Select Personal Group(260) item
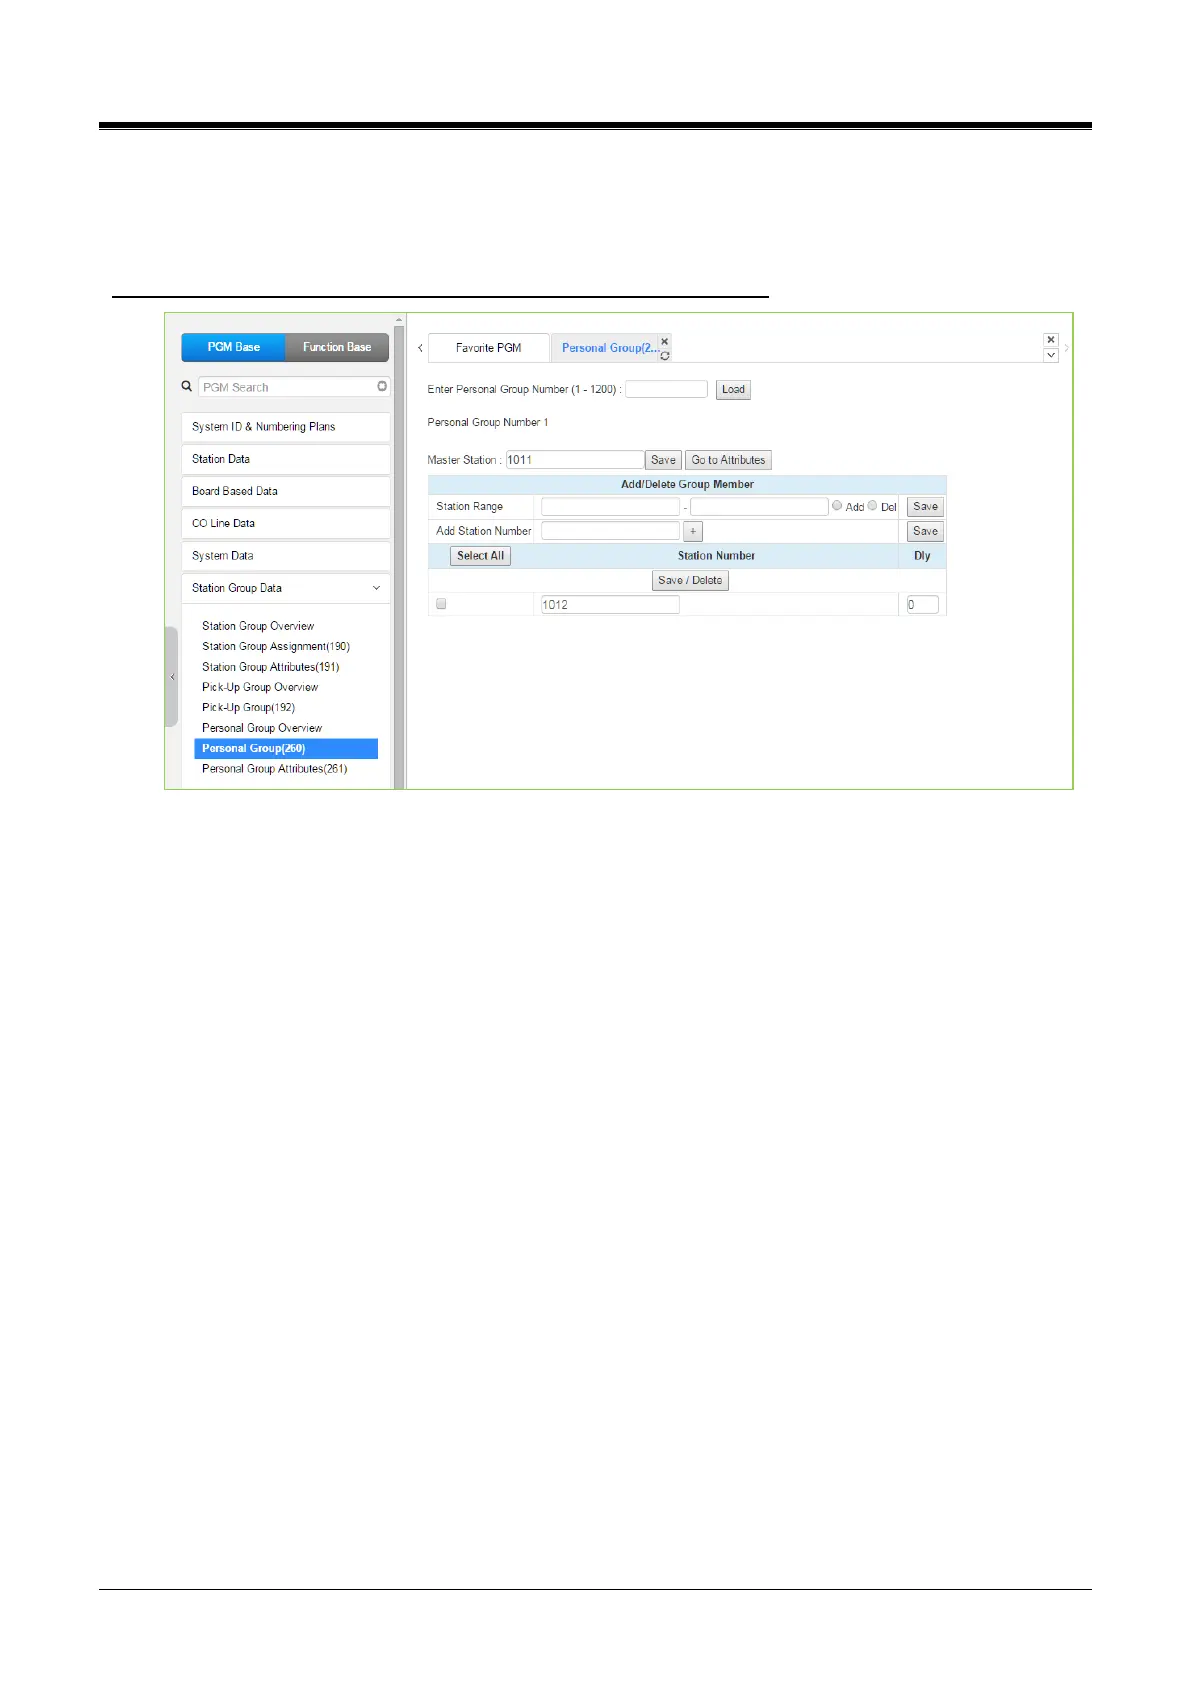Image resolution: width=1191 pixels, height=1684 pixels. pos(286,748)
